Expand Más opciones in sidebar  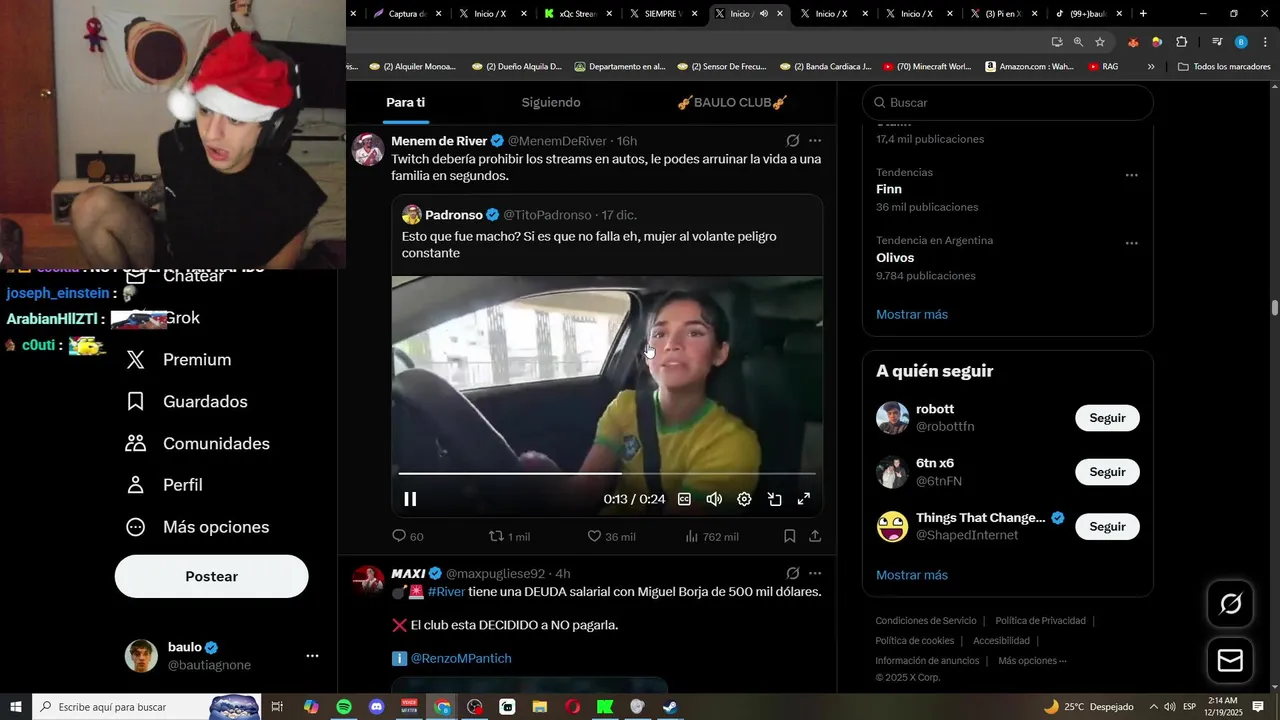pos(198,527)
